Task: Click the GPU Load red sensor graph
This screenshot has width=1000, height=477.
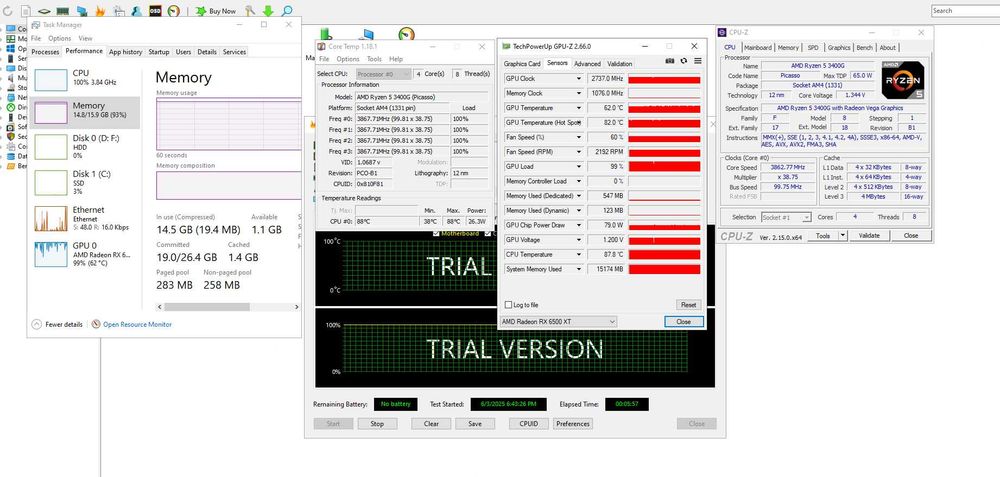Action: pyautogui.click(x=664, y=166)
